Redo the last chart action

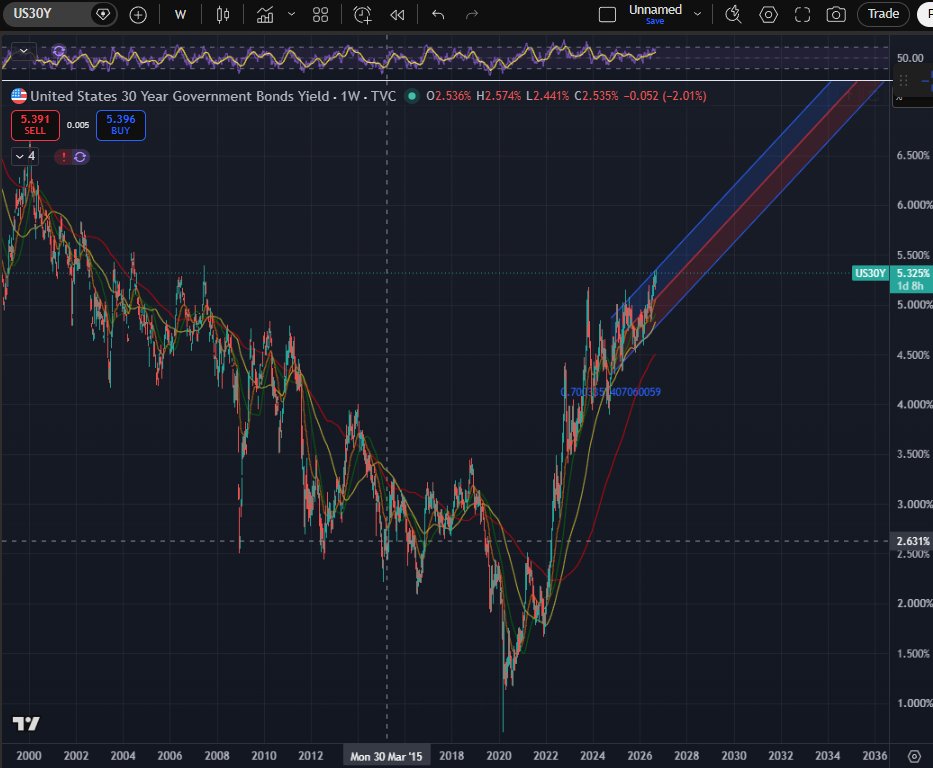point(472,15)
